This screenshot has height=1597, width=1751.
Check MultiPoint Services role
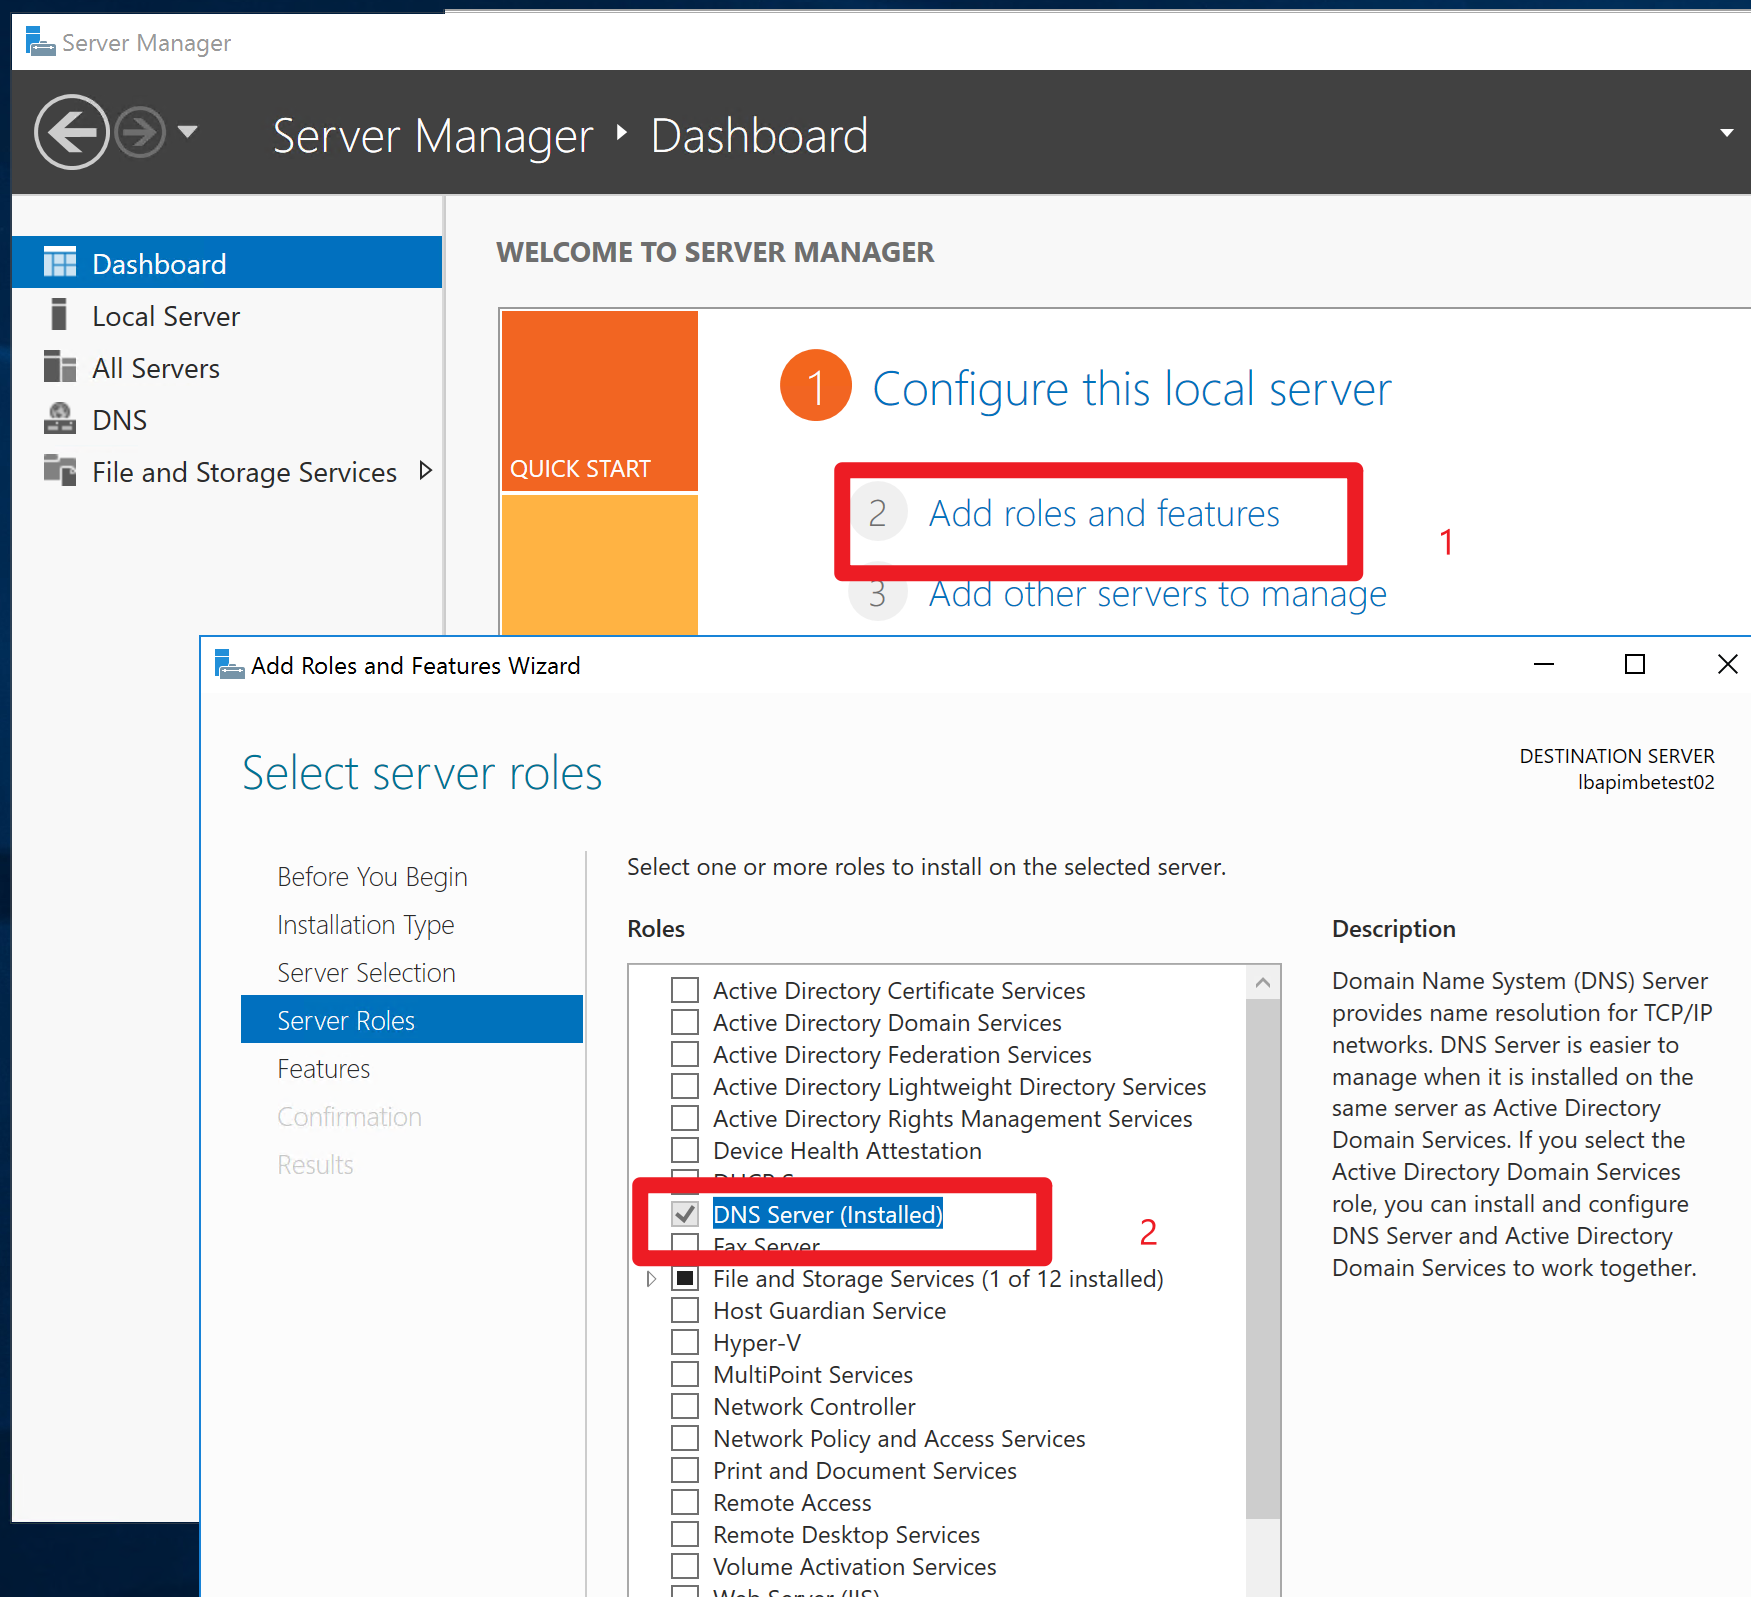click(x=685, y=1374)
